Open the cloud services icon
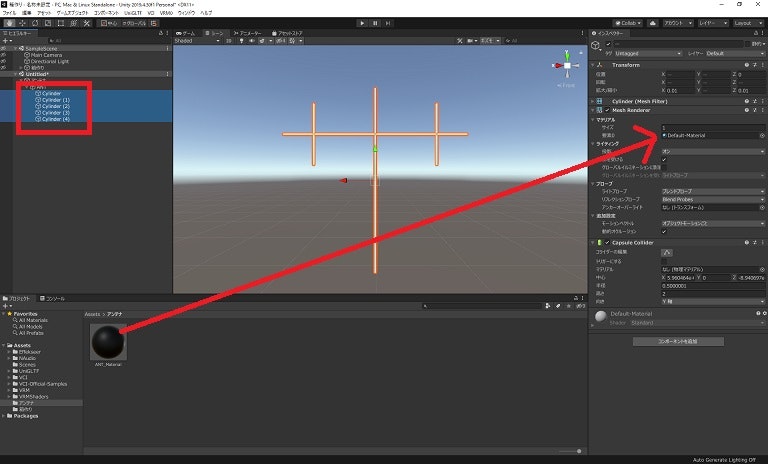768x464 pixels. [653, 23]
